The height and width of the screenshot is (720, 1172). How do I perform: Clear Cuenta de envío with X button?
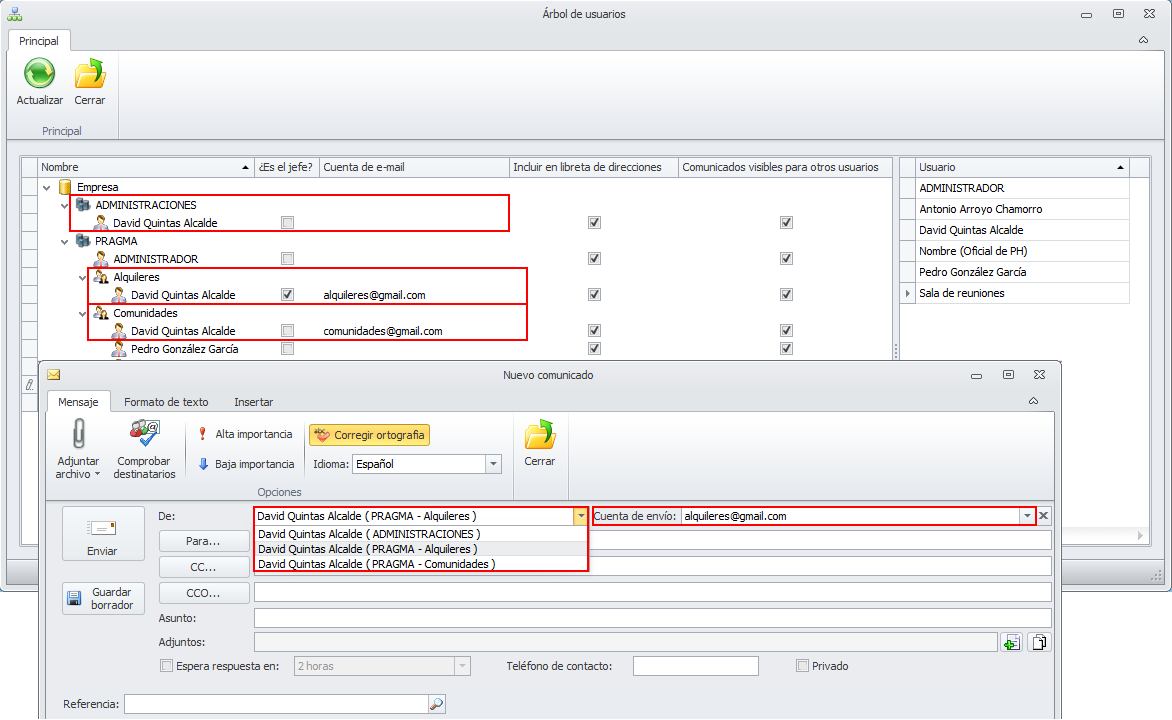tap(1044, 516)
